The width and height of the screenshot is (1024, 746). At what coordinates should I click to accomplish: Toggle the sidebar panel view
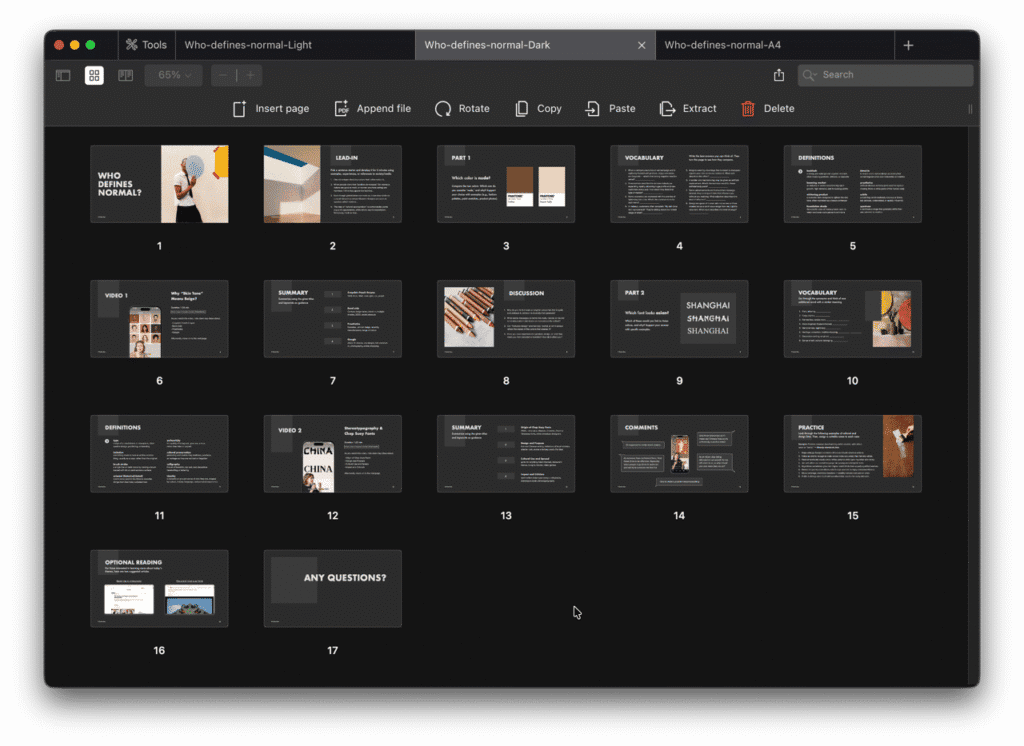pyautogui.click(x=63, y=75)
